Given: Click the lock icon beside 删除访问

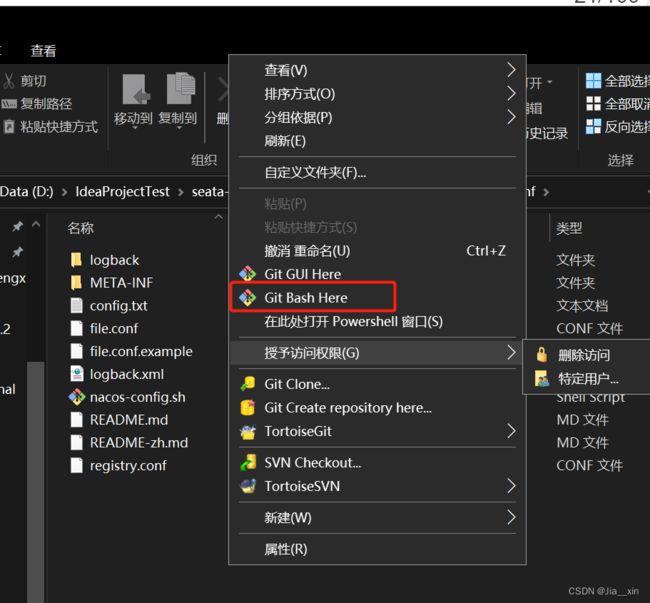Looking at the screenshot, I should [x=541, y=355].
